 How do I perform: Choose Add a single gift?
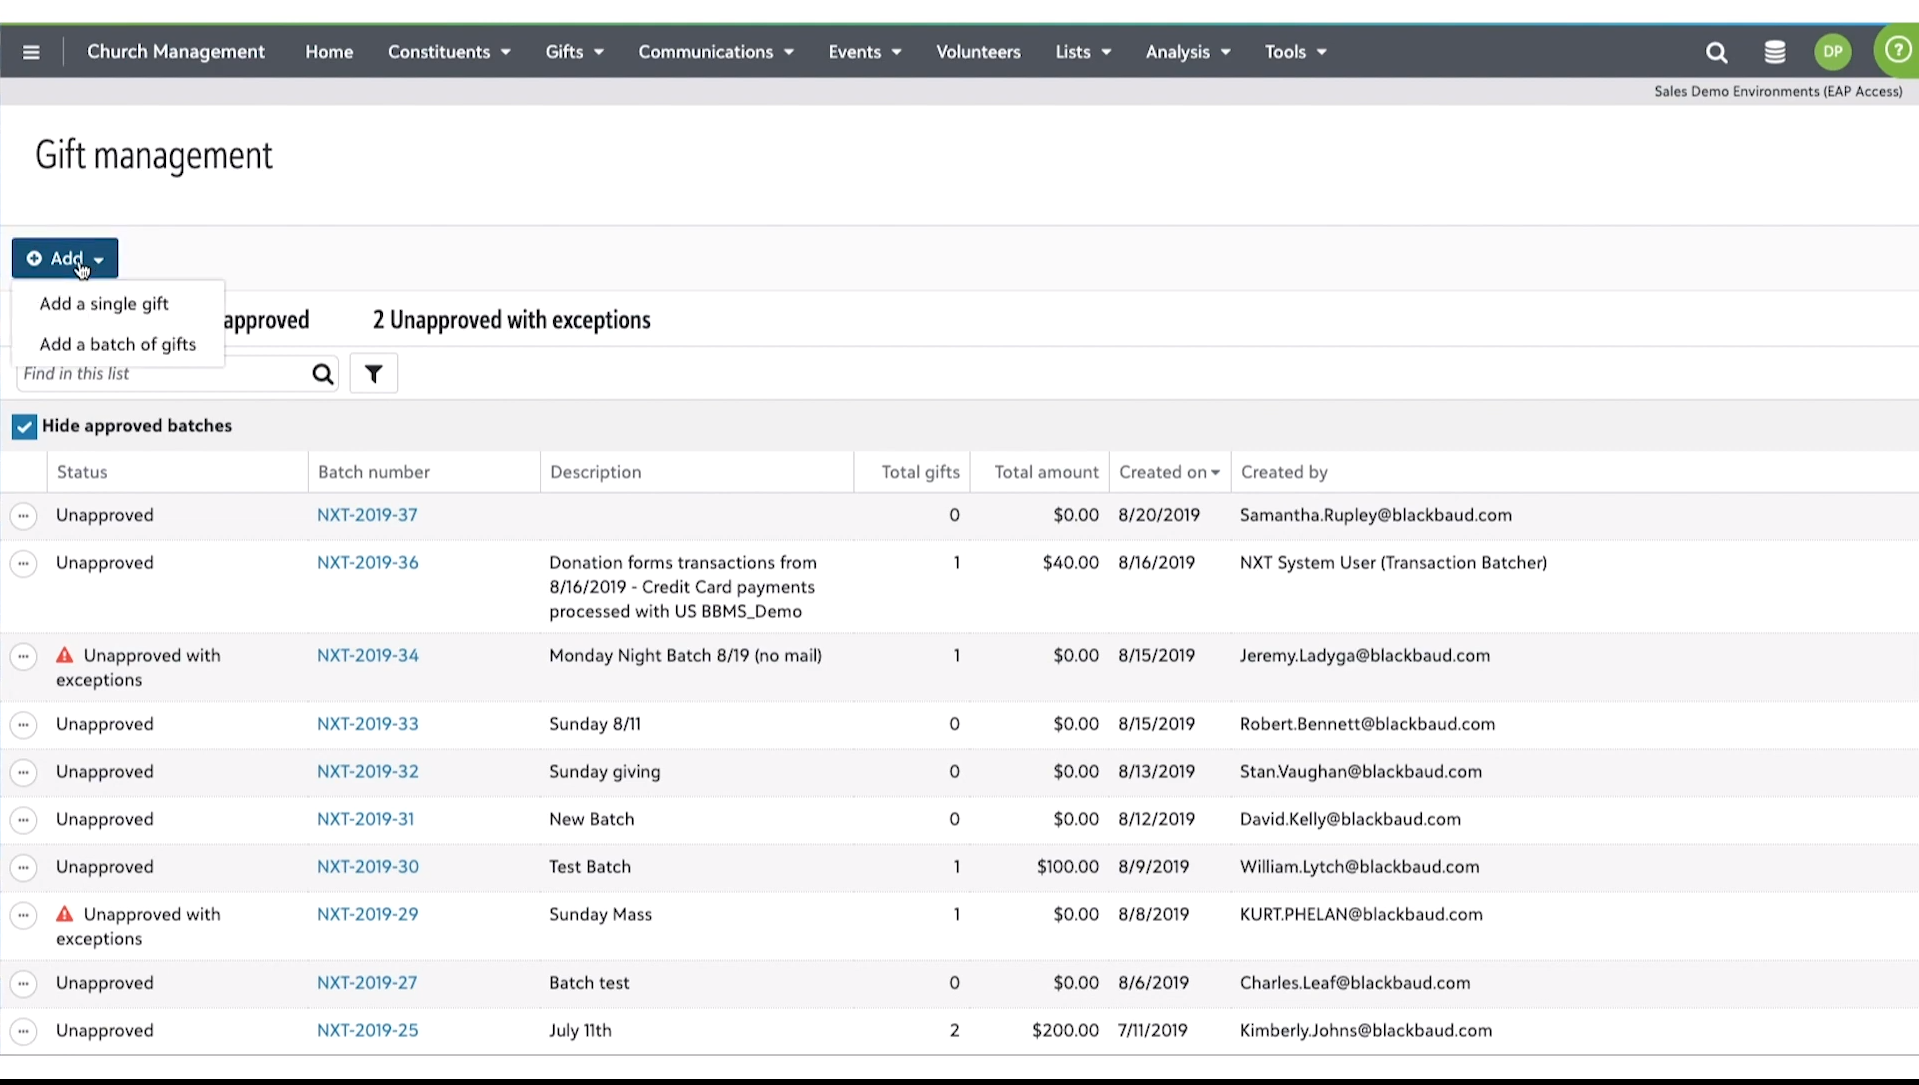(x=104, y=304)
